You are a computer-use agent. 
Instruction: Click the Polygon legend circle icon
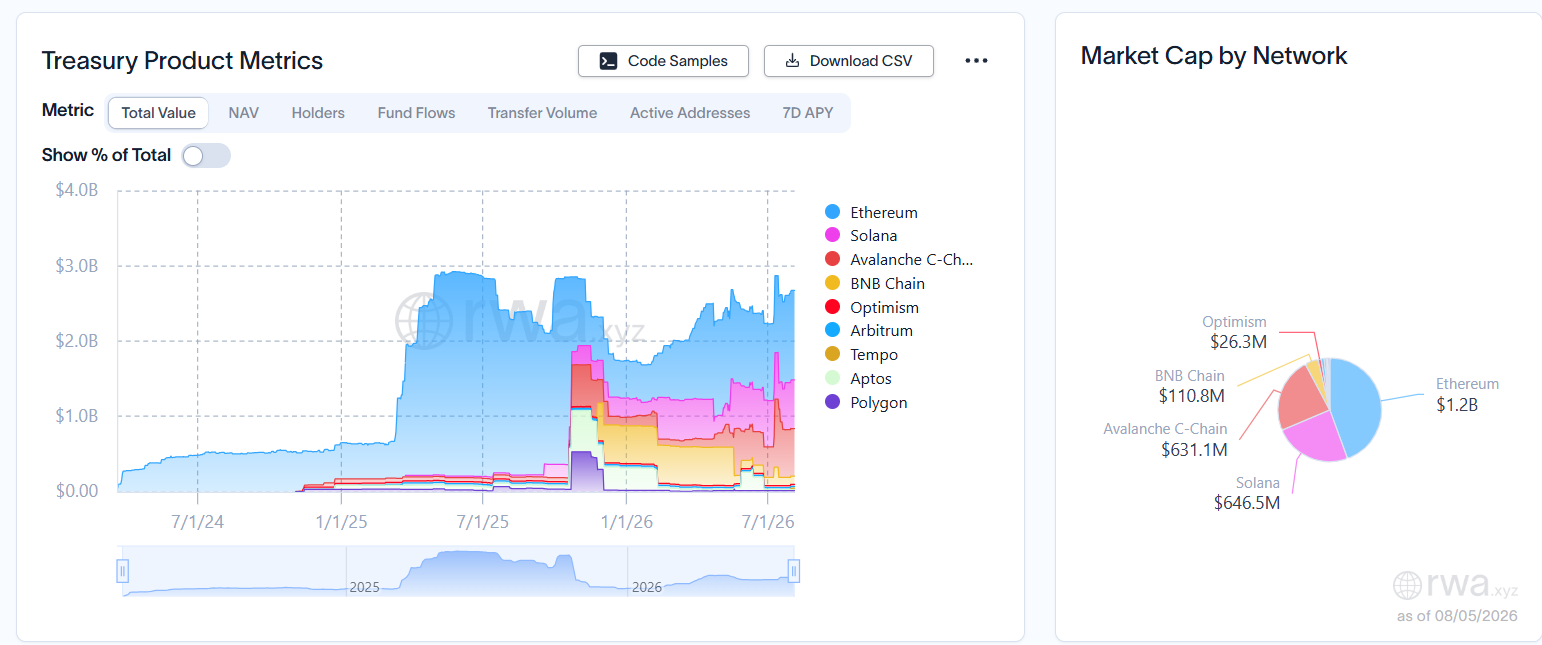coord(832,402)
